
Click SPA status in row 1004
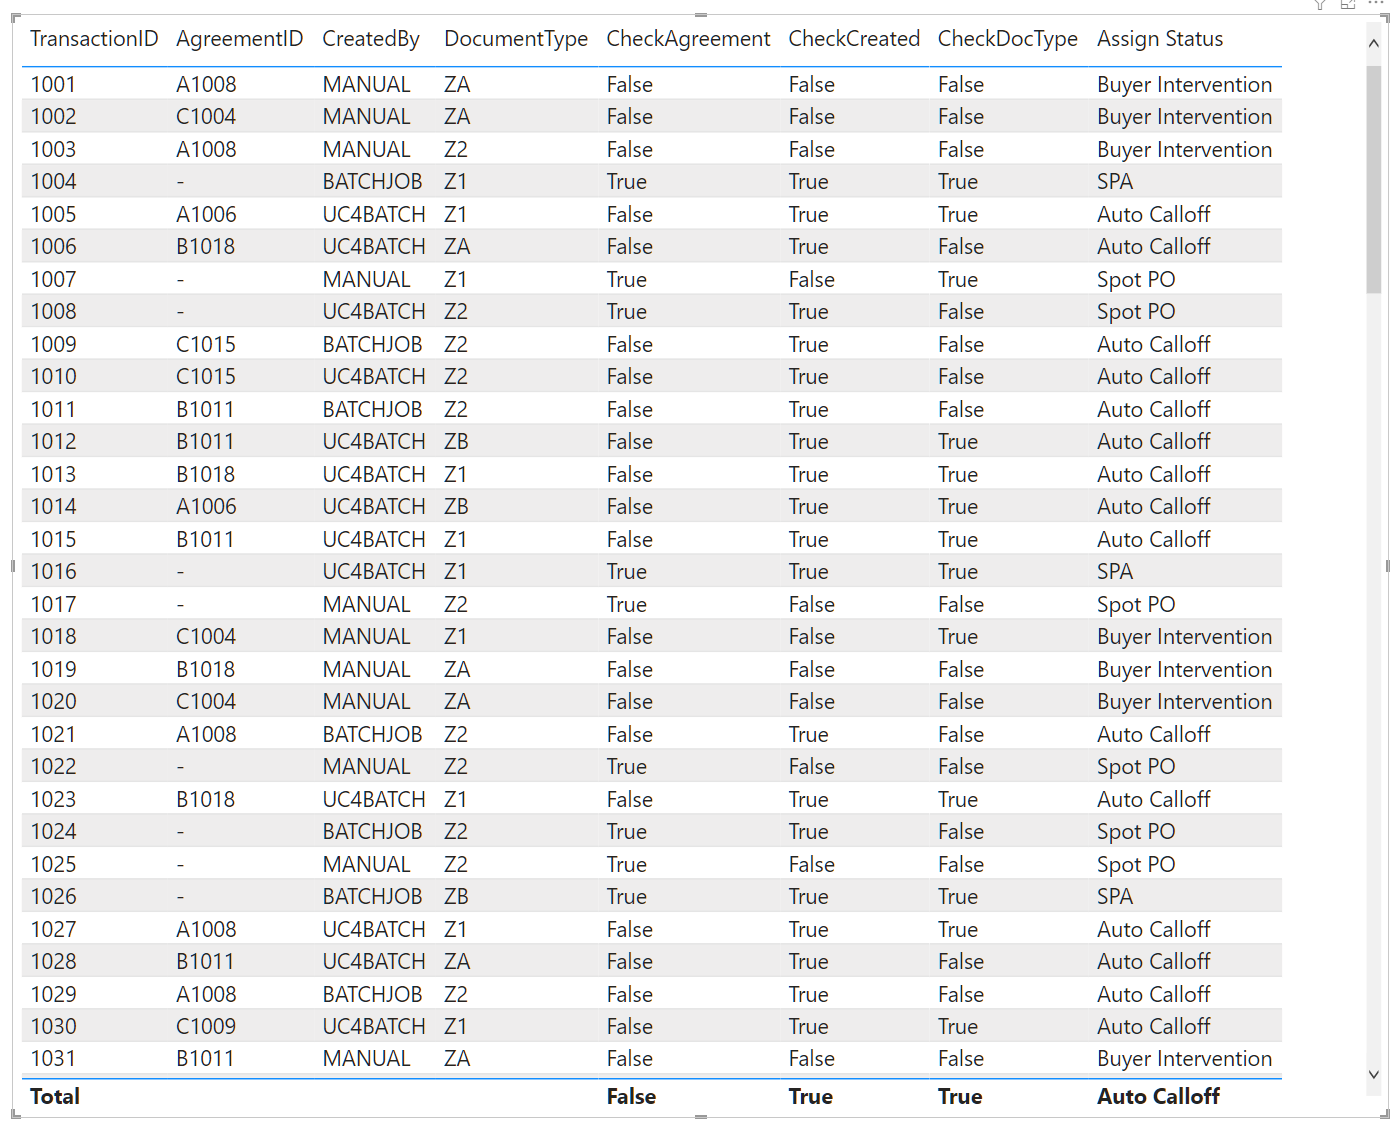tap(1115, 182)
